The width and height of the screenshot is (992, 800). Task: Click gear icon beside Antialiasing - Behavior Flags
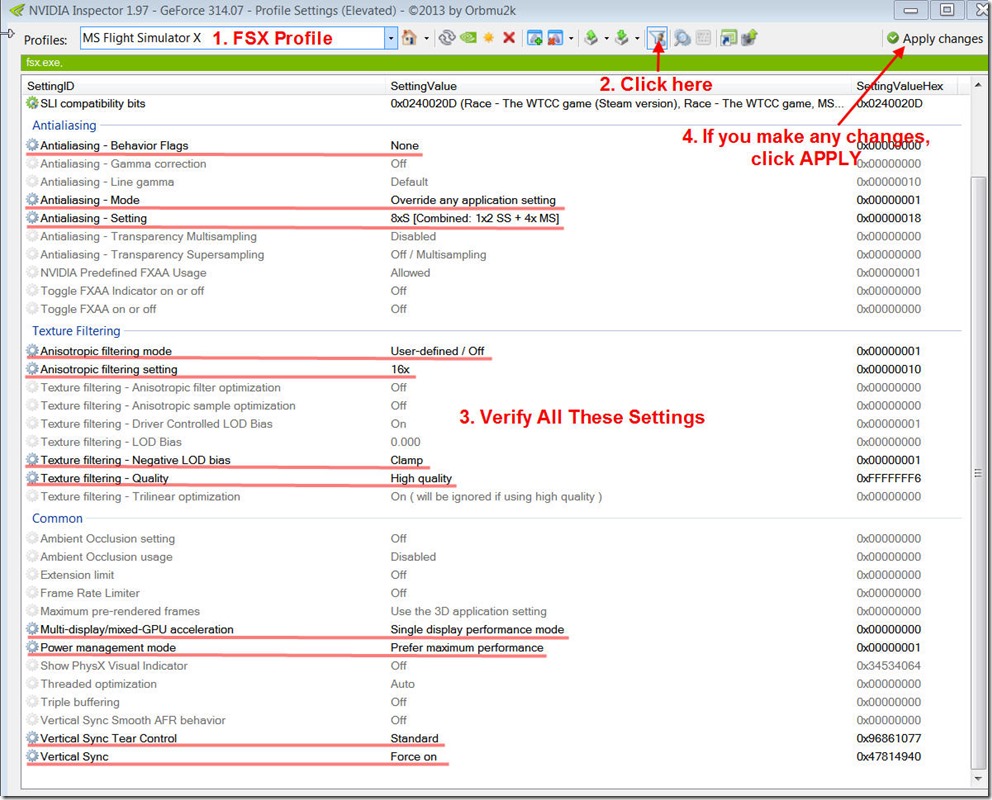click(32, 145)
